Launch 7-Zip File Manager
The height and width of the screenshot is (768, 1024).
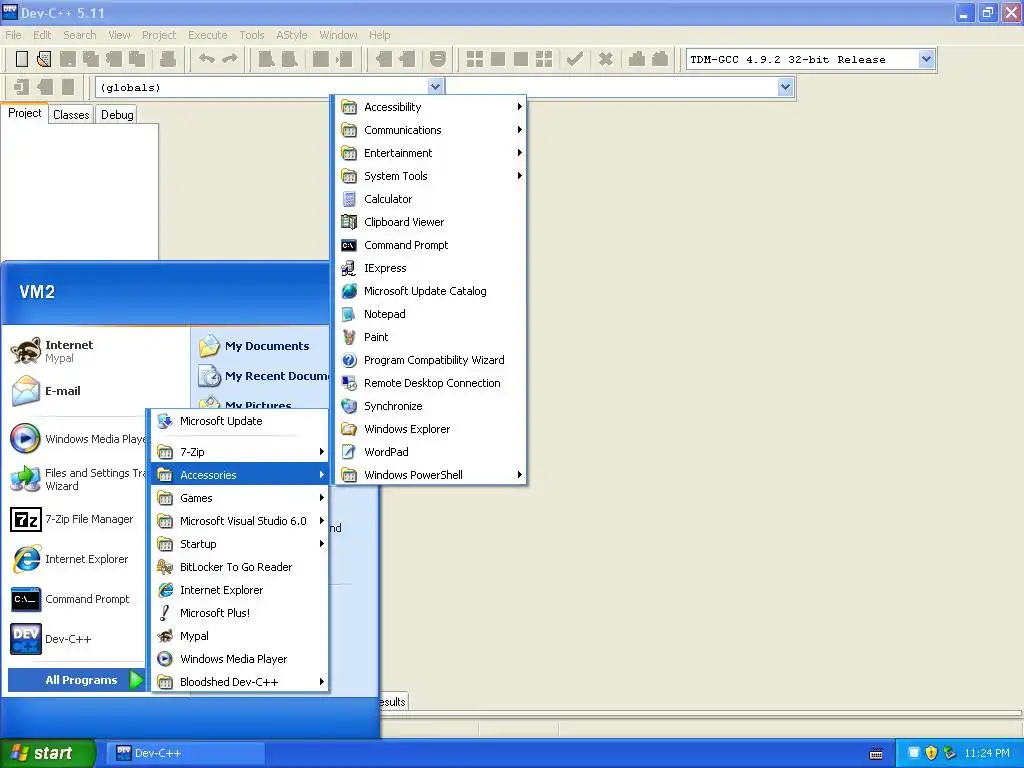[x=76, y=520]
